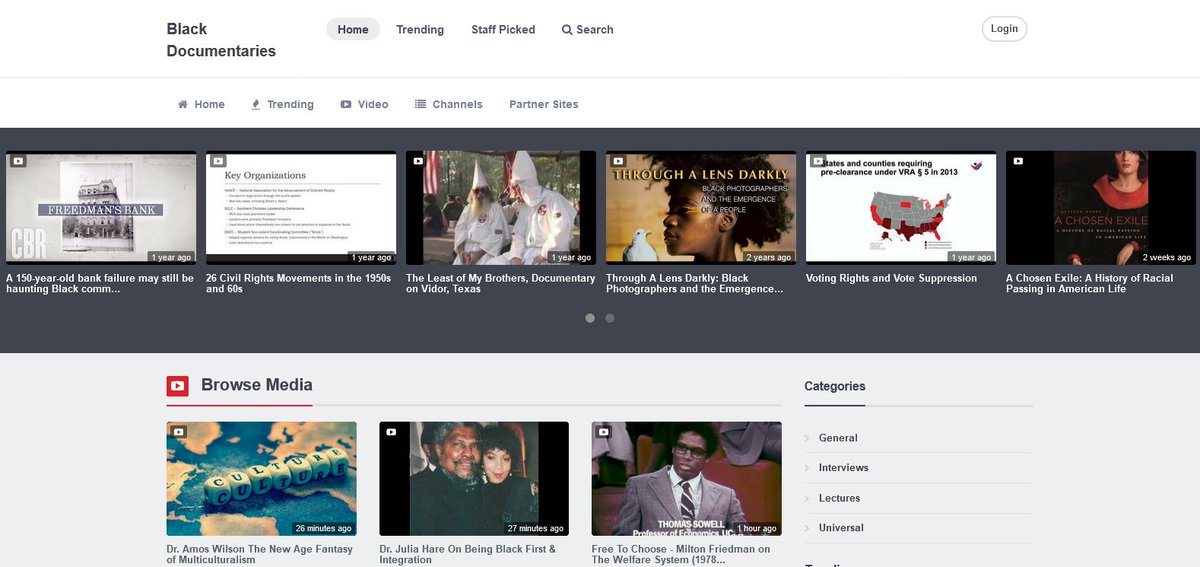Click video badge icon on Through A Lens Darkly thumbnail
Screen dimensions: 1200x567
618,161
